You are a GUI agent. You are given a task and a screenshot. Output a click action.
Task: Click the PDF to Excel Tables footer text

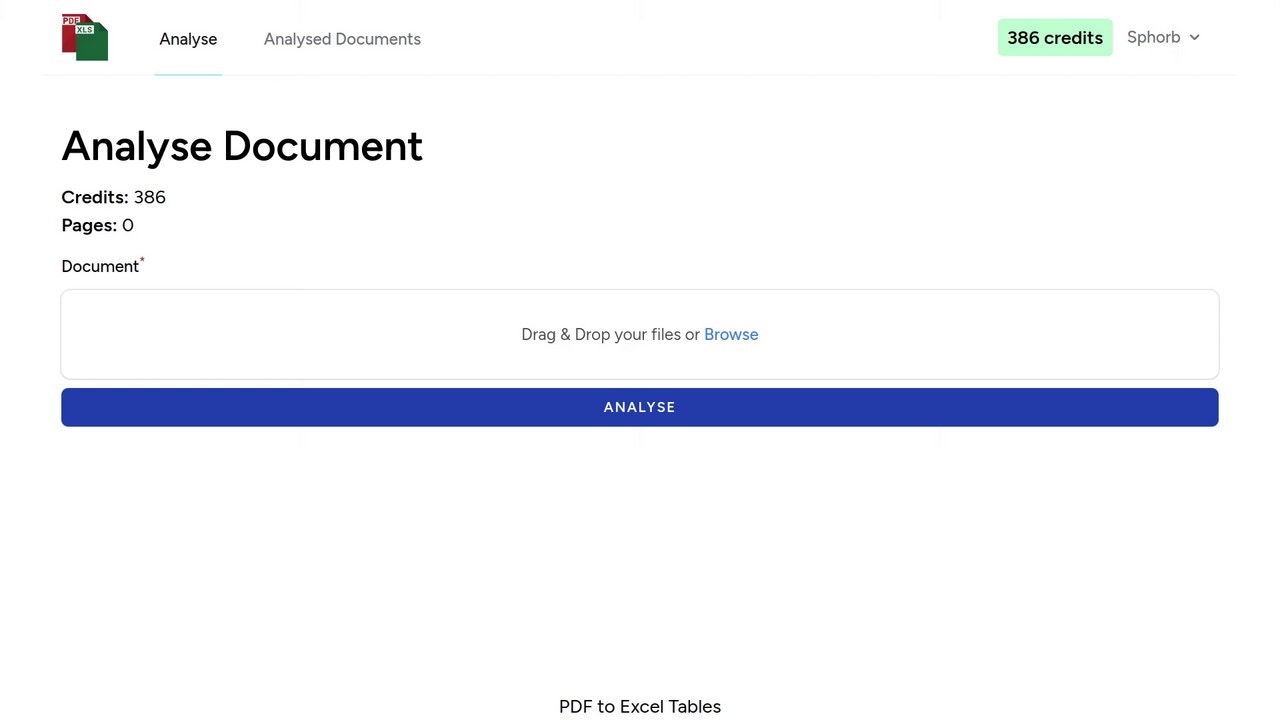[x=640, y=706]
